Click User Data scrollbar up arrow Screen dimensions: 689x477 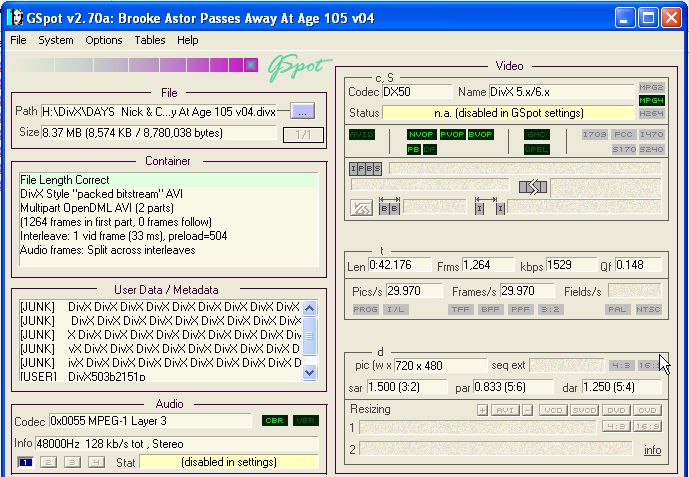[x=310, y=308]
